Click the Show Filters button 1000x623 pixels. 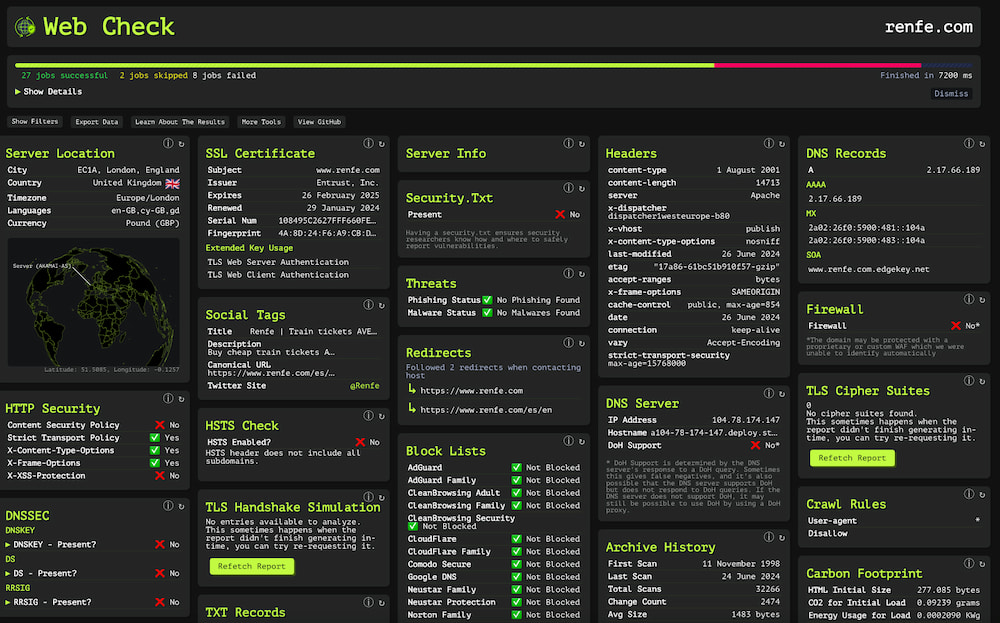[34, 122]
